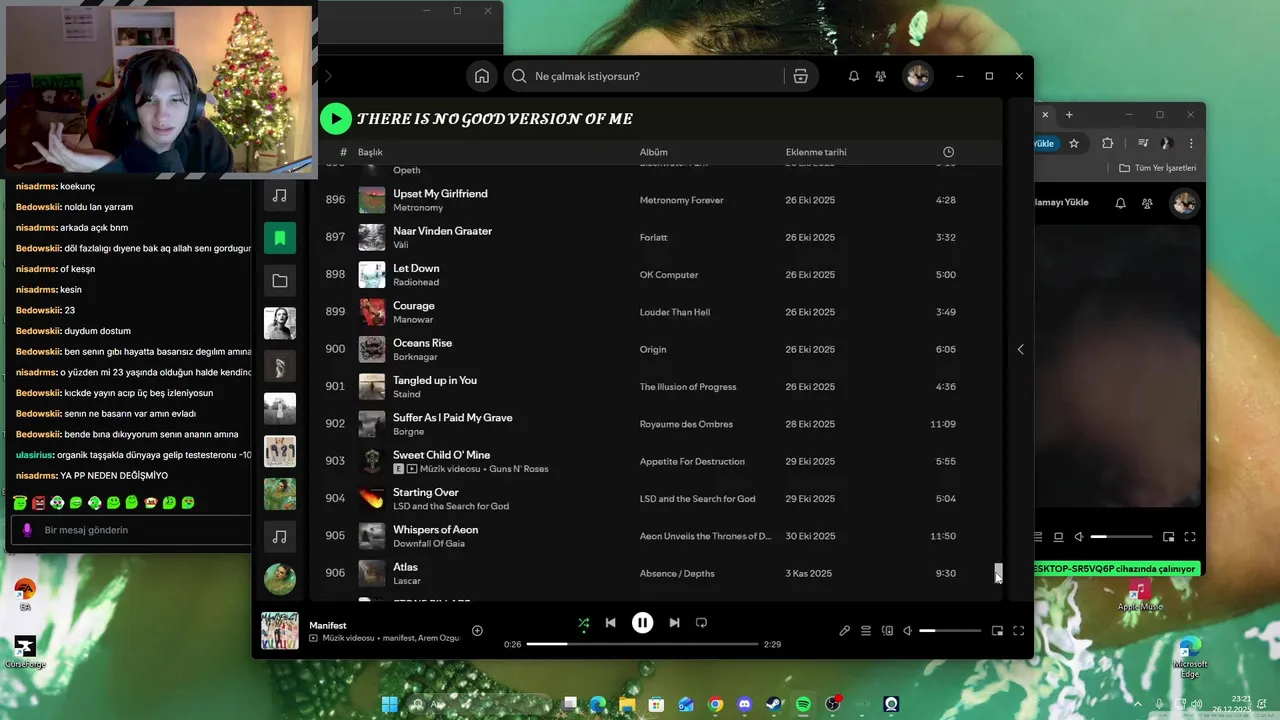Open new tab in the browser window

pos(1068,115)
